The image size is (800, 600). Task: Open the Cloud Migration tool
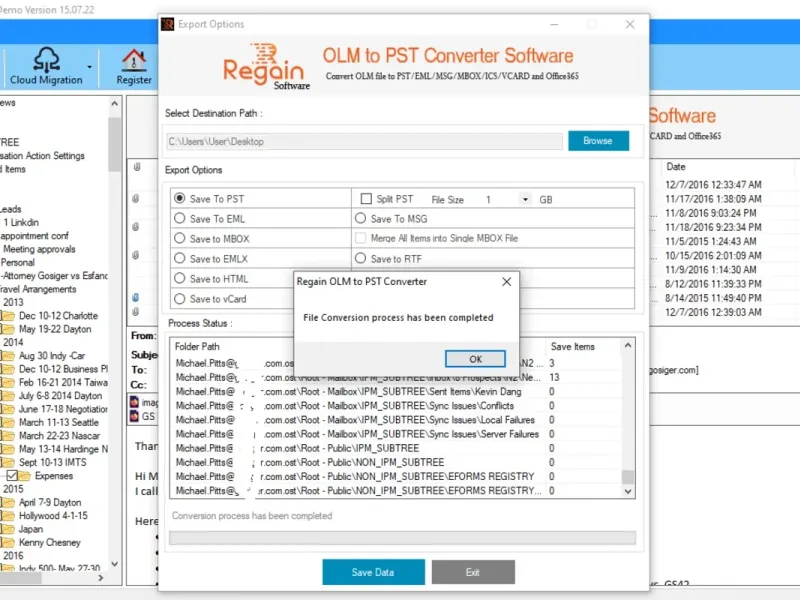[x=46, y=66]
